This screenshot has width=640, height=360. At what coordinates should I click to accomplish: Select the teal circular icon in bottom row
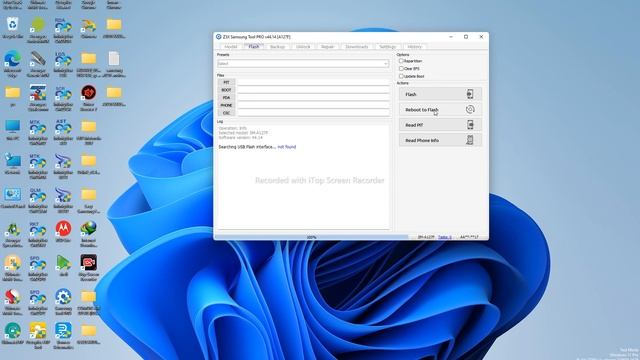tap(13, 331)
